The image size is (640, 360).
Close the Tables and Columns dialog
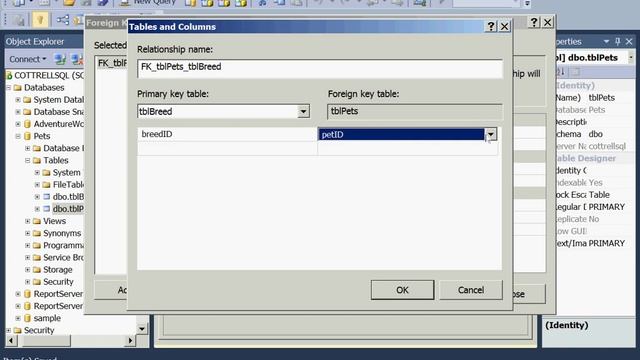click(504, 27)
